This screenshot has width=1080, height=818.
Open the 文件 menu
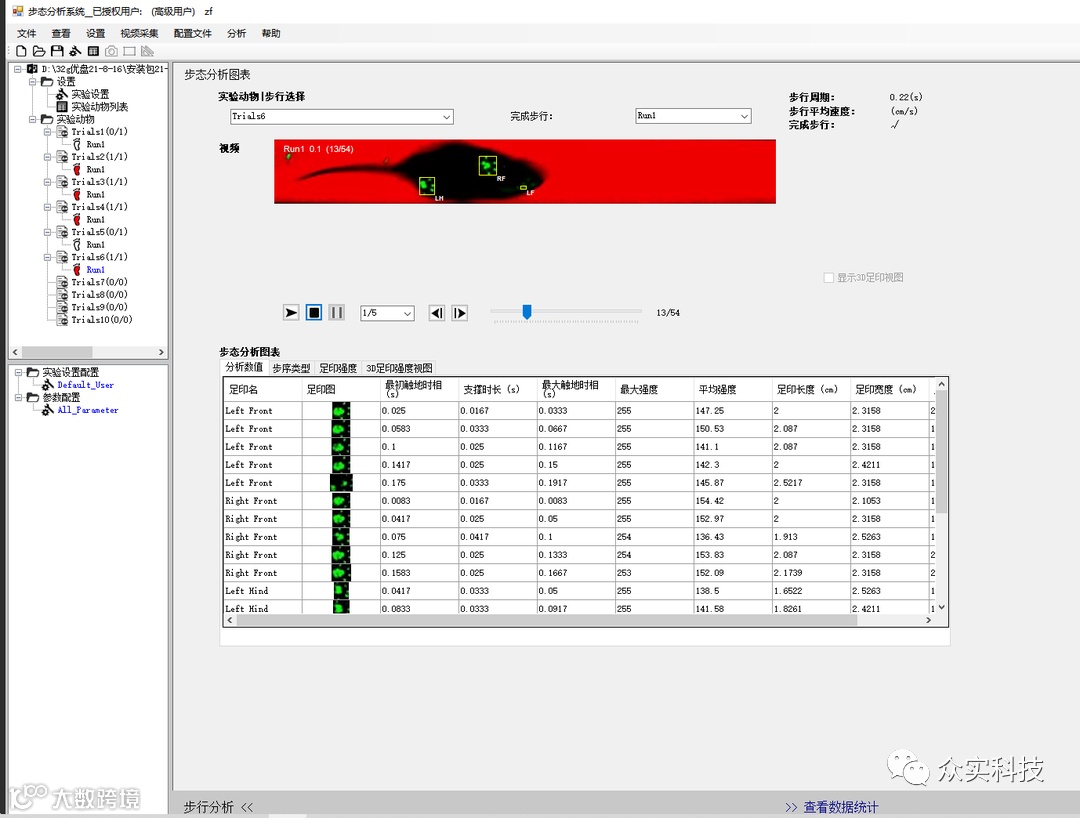[x=27, y=33]
